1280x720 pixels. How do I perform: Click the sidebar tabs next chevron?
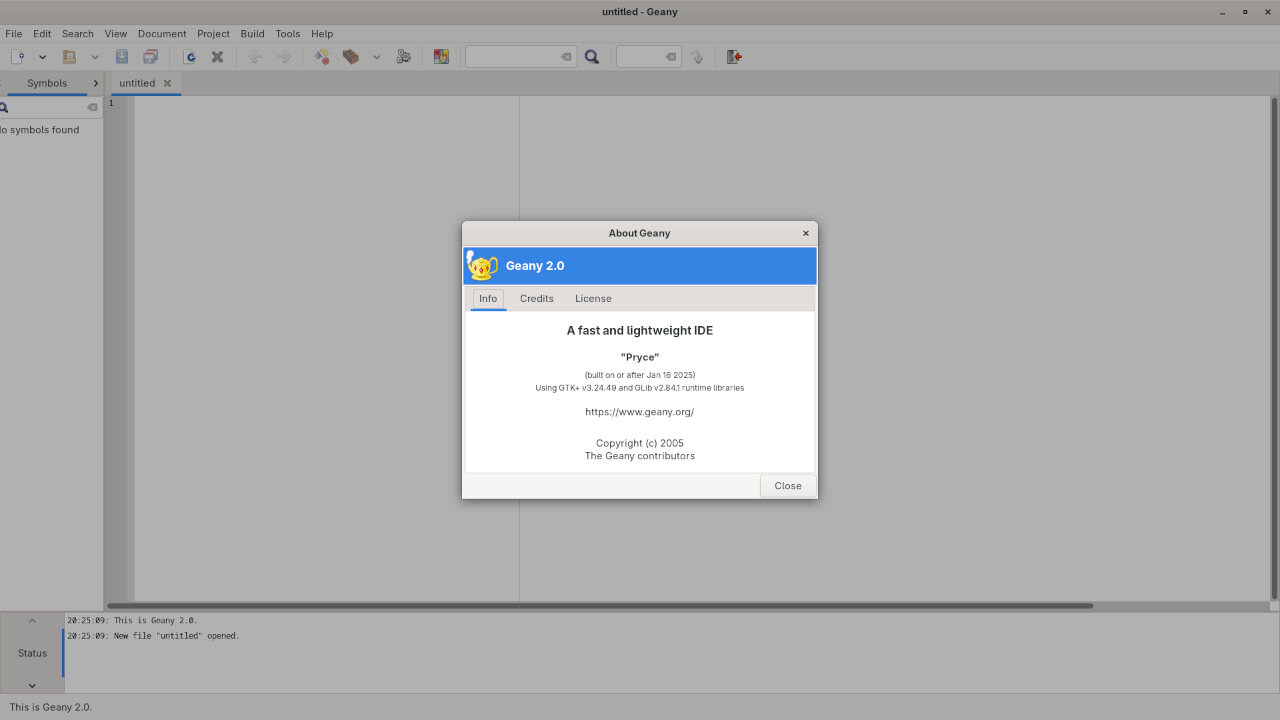pyautogui.click(x=96, y=83)
